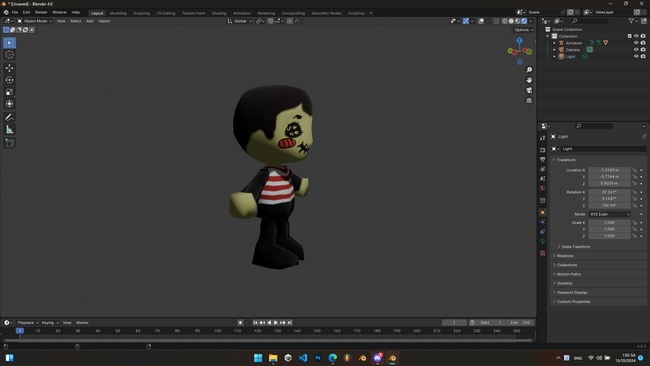Screen dimensions: 650x366
Task: Open the viewport Add menu
Action: click(x=90, y=21)
